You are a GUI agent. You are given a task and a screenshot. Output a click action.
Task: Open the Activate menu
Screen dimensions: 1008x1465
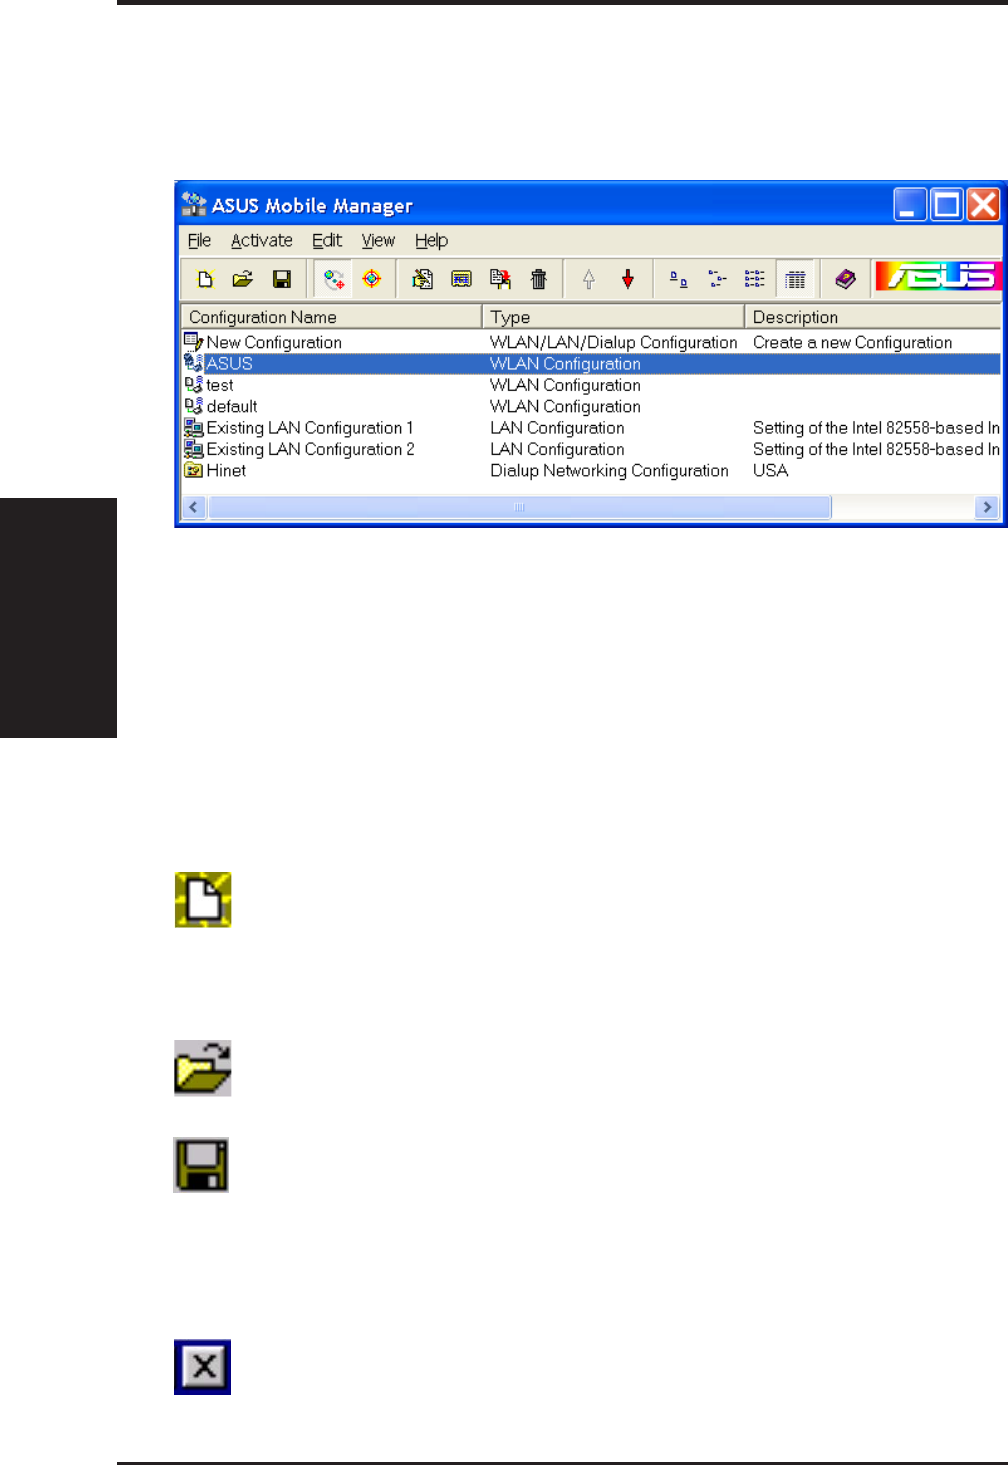[x=262, y=240]
